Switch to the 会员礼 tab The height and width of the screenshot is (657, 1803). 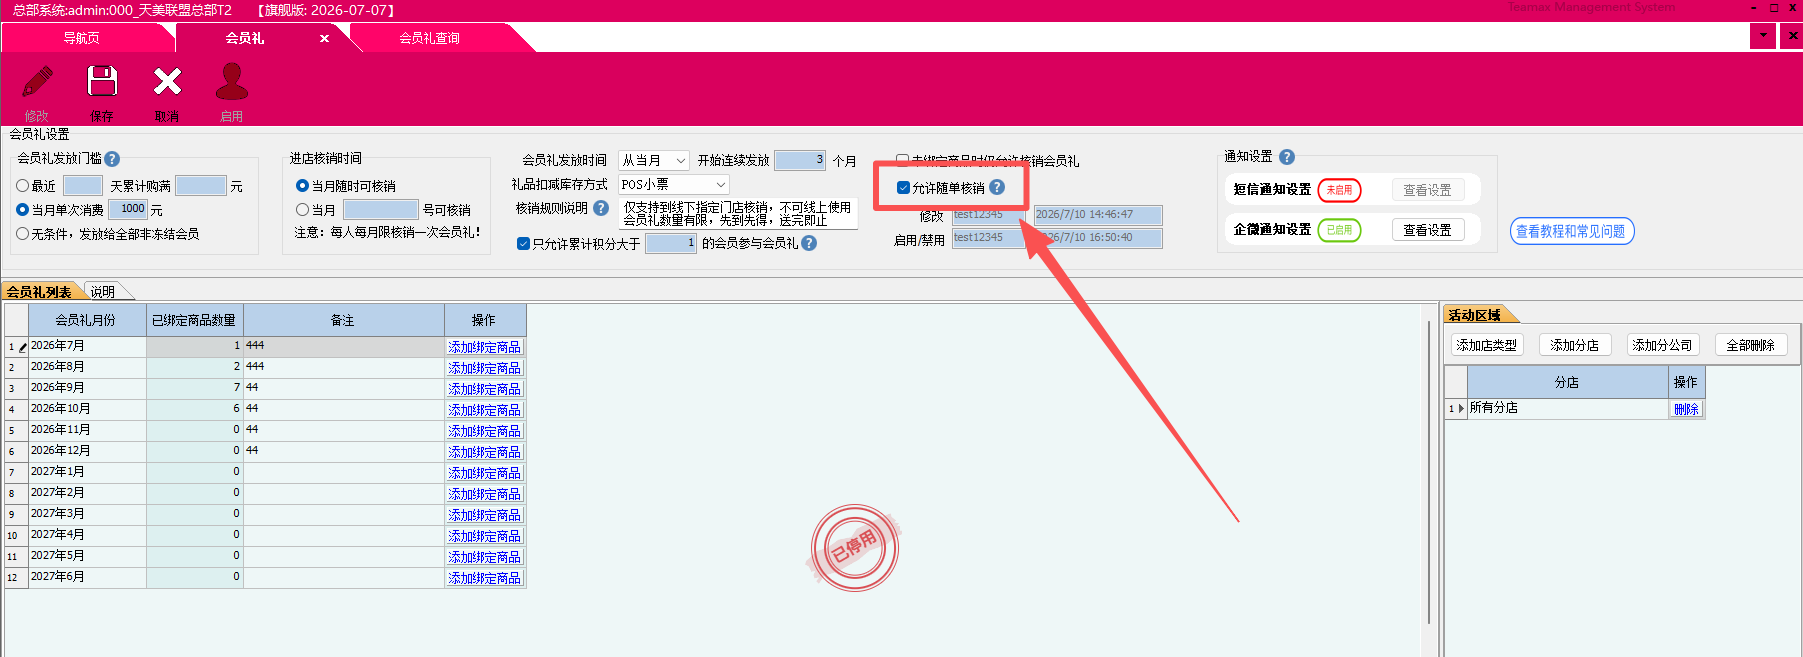(x=245, y=38)
